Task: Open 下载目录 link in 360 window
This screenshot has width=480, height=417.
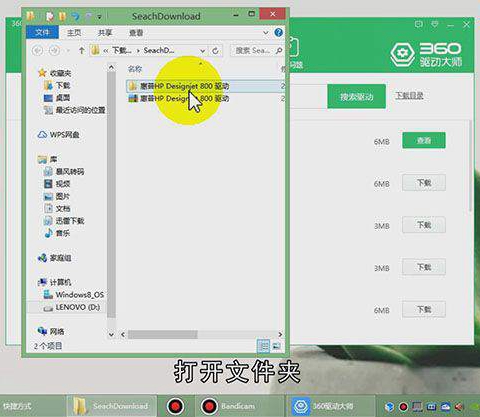Action: [x=409, y=96]
